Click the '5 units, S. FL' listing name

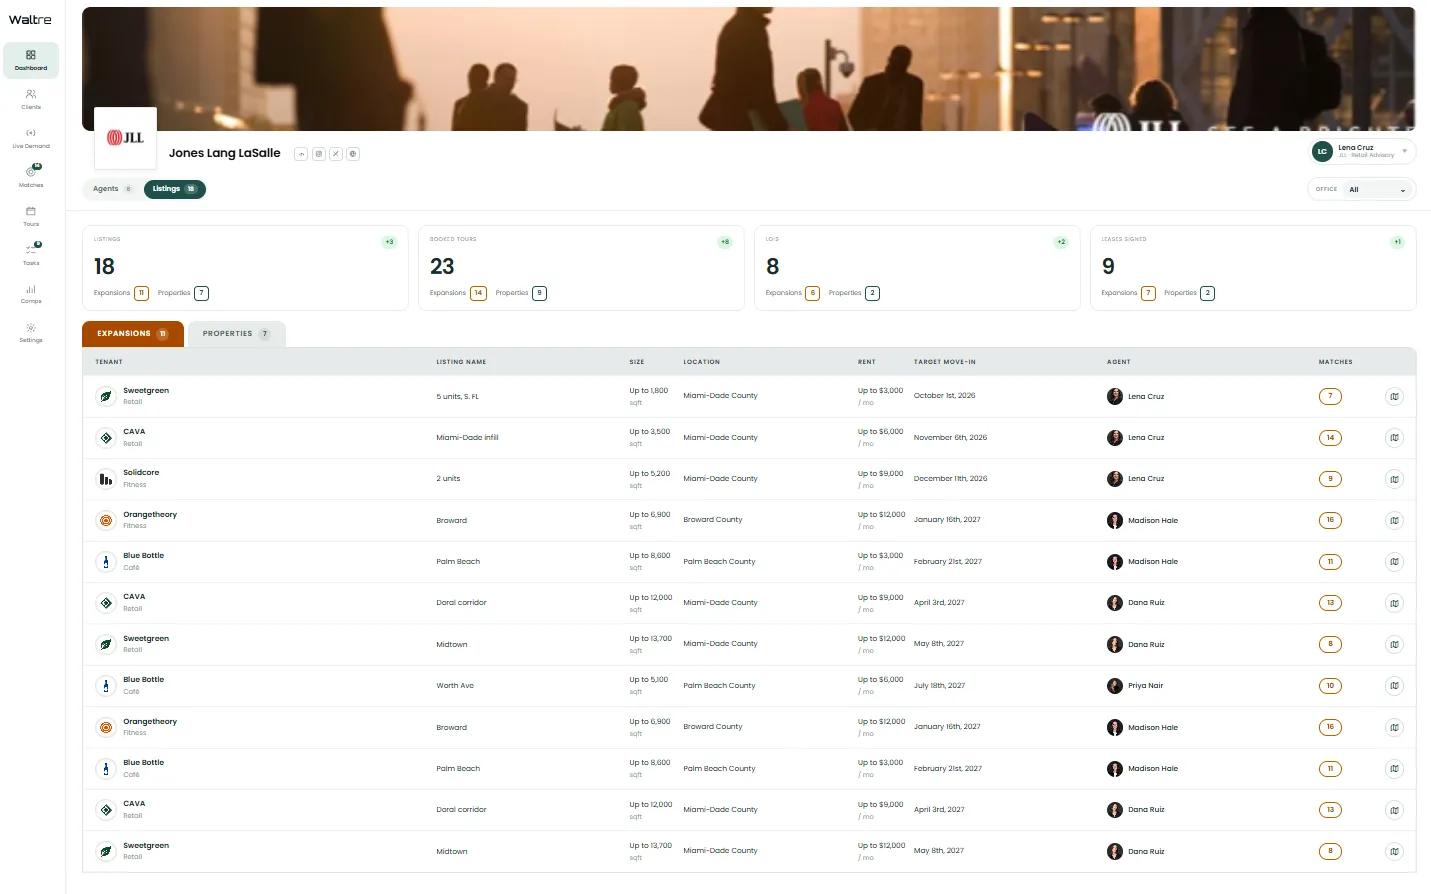tap(457, 397)
